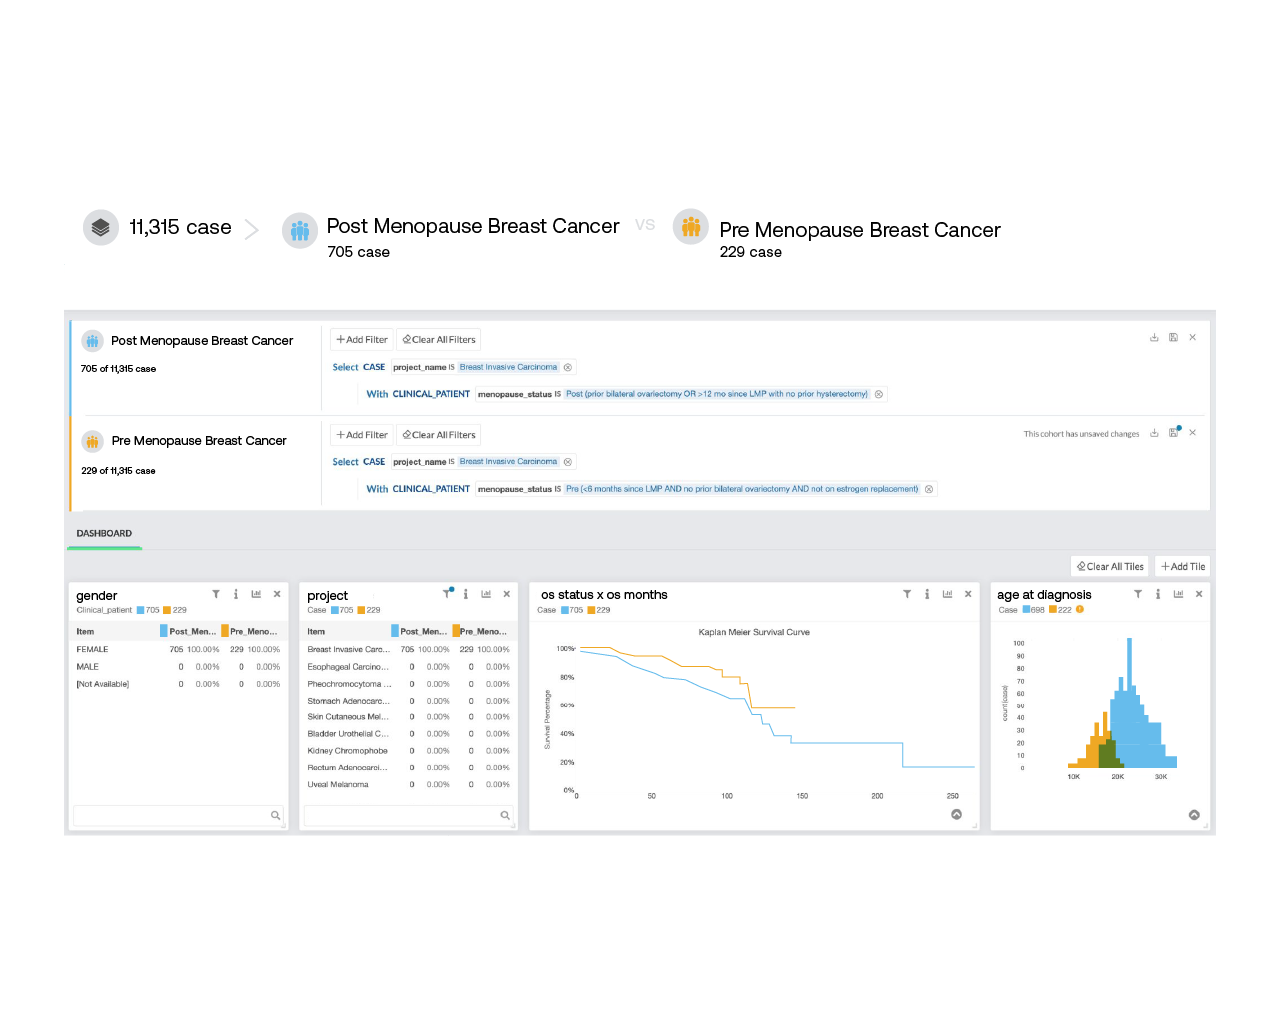This screenshot has height=1024, width=1280.
Task: Open filter on the gender tile
Action: pyautogui.click(x=216, y=594)
